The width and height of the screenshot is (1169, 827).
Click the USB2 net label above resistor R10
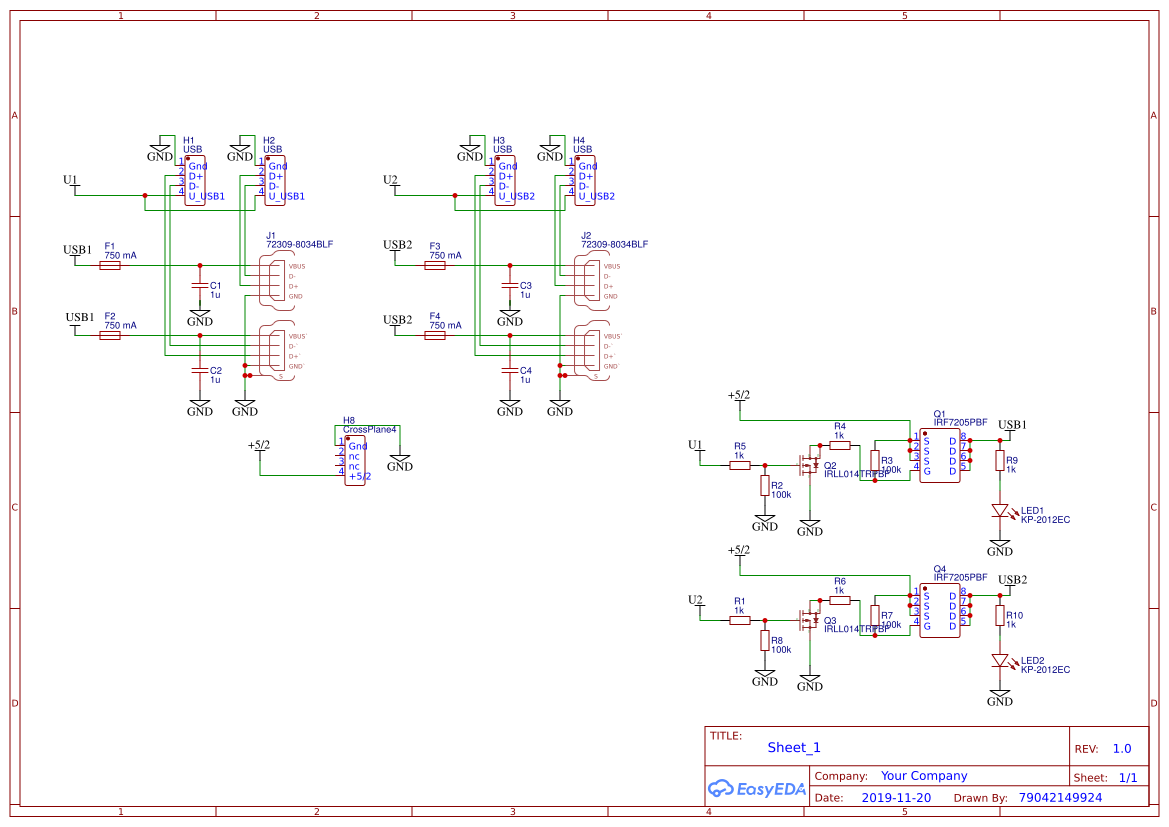pos(1012,580)
